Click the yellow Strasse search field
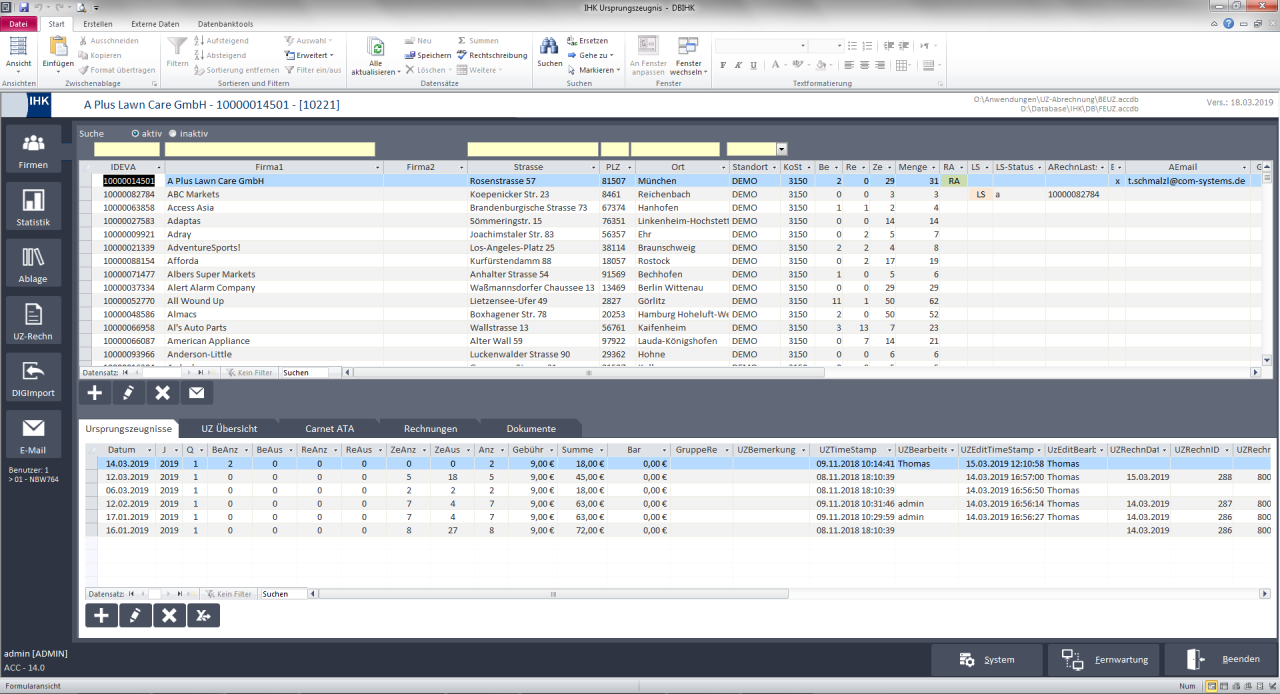The height and width of the screenshot is (694, 1280). click(532, 149)
